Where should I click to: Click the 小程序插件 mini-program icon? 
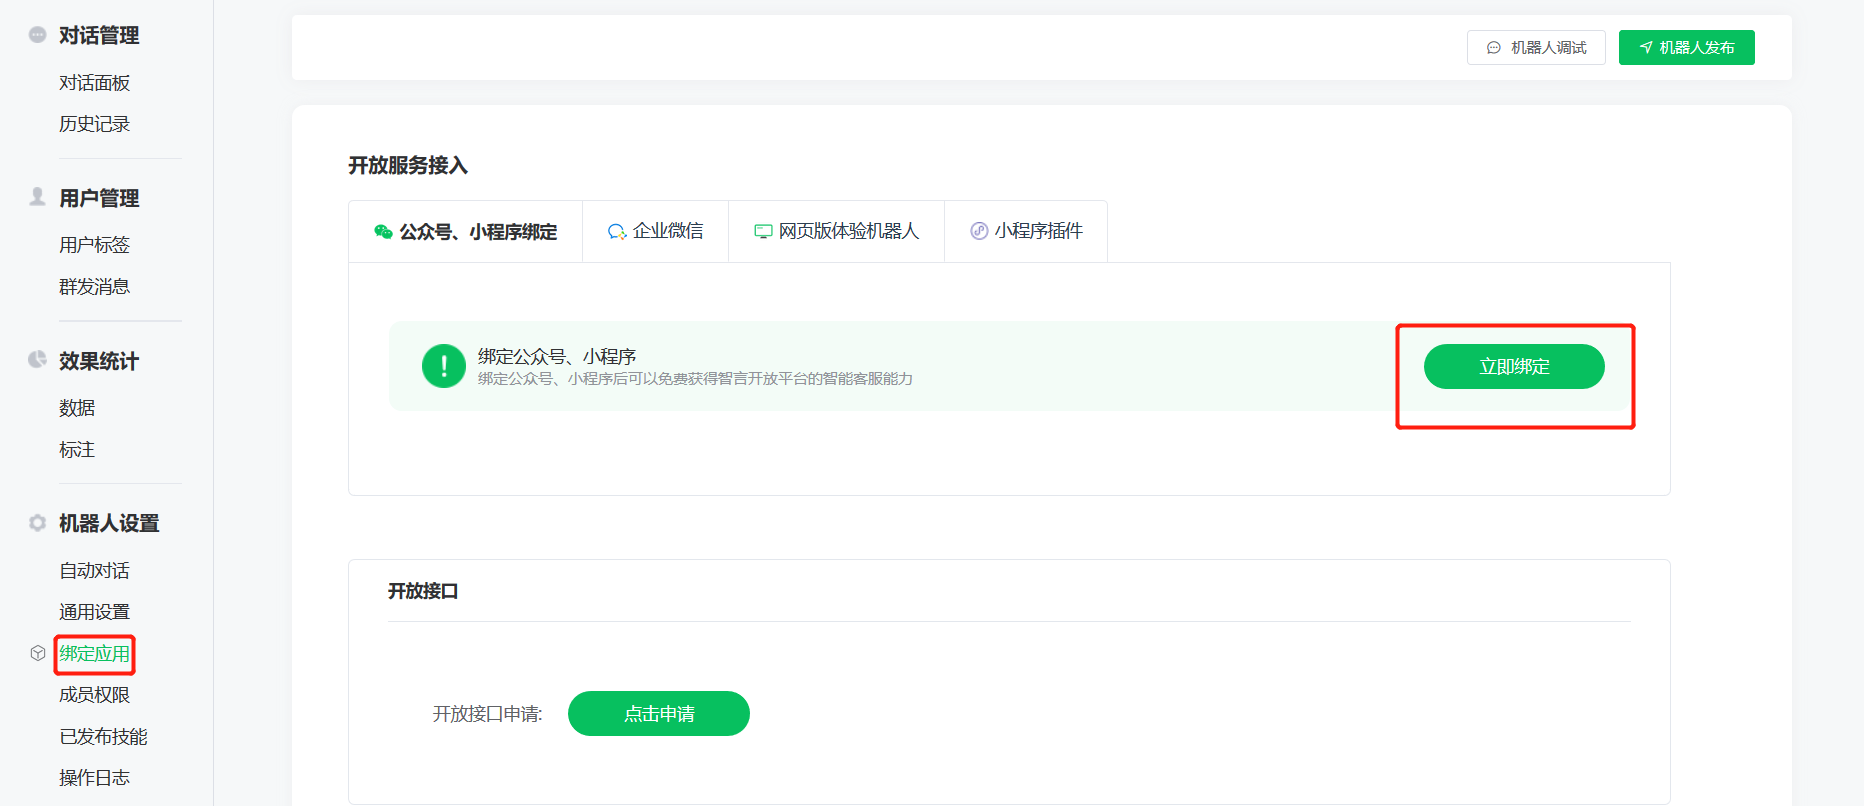(979, 231)
